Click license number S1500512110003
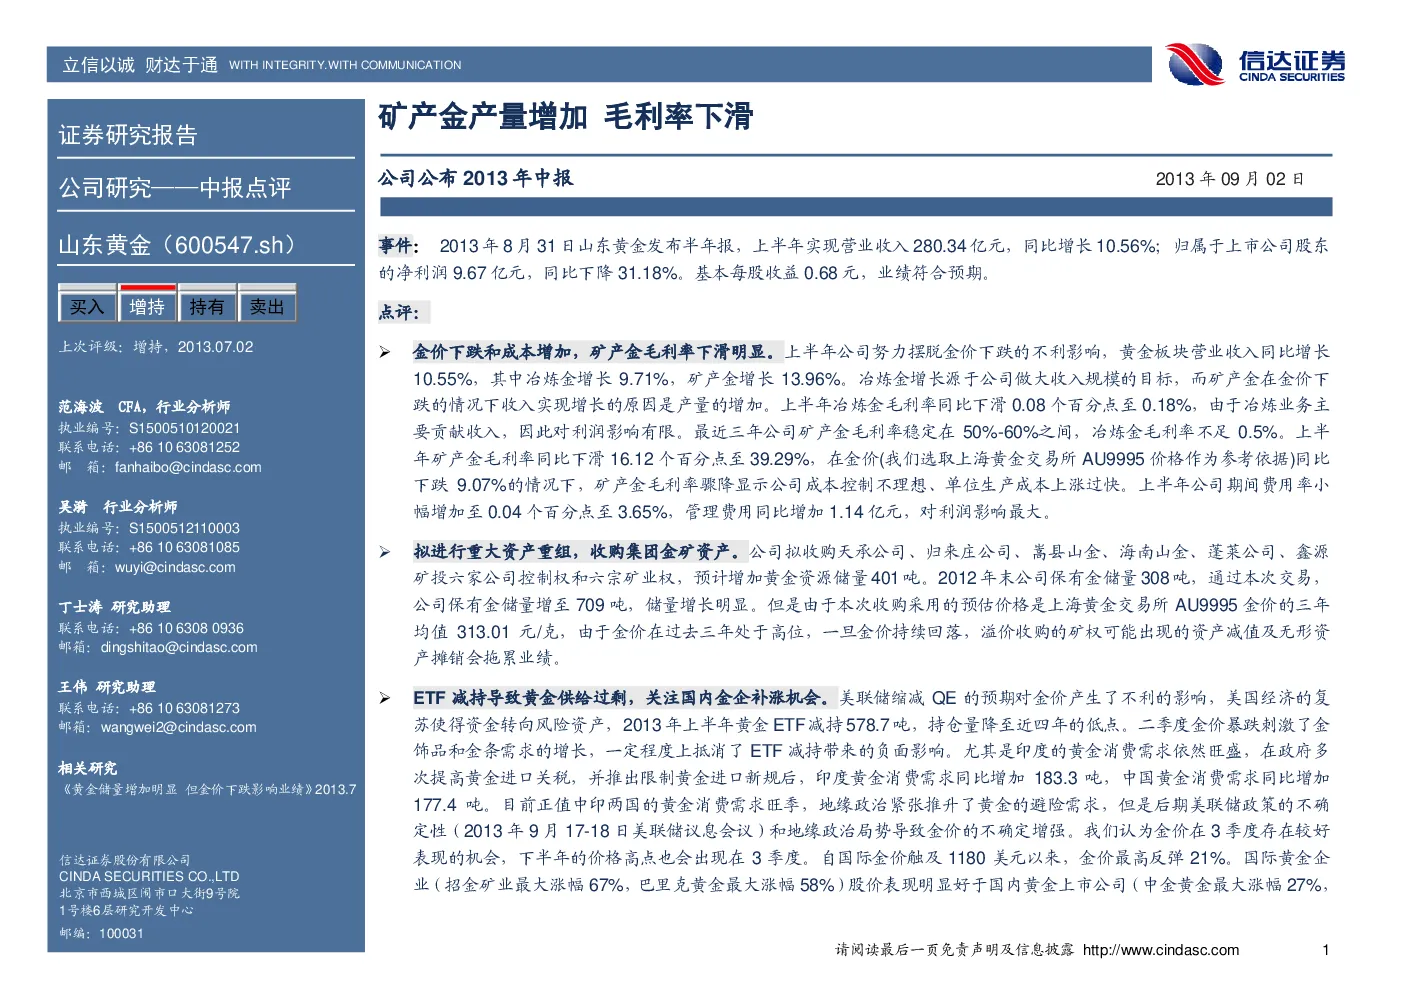 point(185,528)
